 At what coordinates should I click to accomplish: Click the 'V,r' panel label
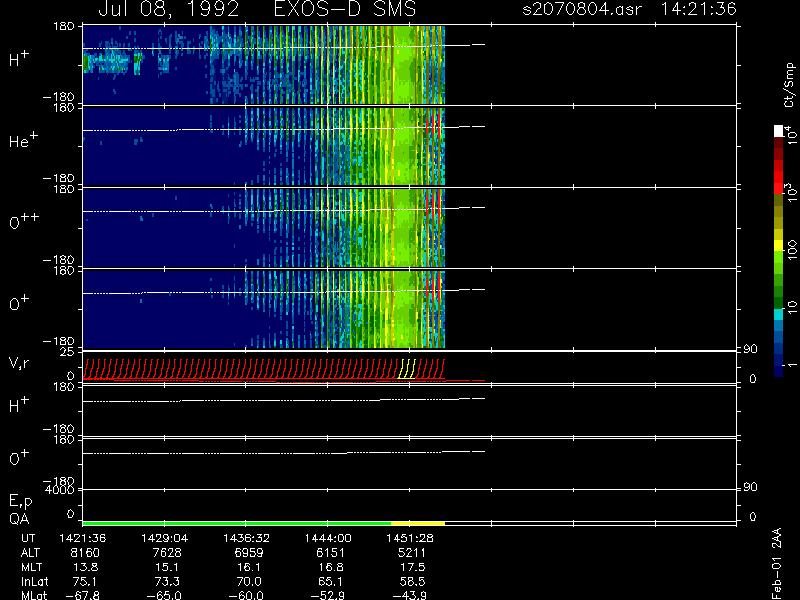point(19,363)
